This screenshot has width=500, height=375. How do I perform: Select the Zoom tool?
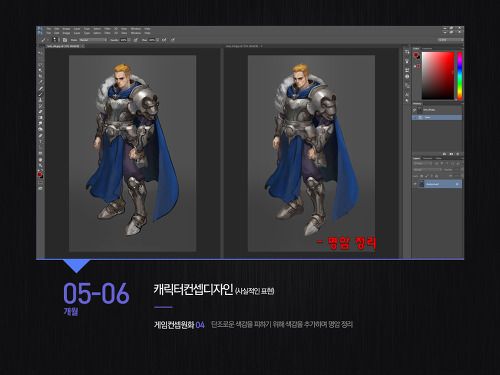point(41,165)
